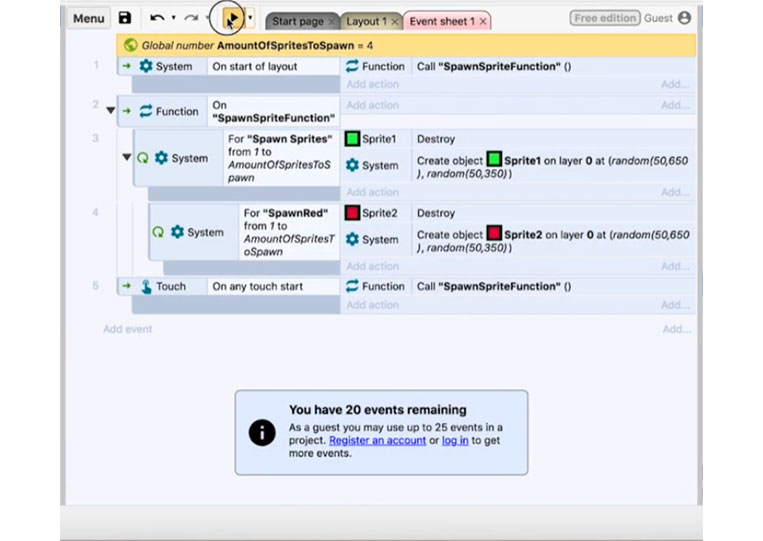This screenshot has height=541, width=763.
Task: Collapse event 2 with its triangle
Action: tap(111, 110)
